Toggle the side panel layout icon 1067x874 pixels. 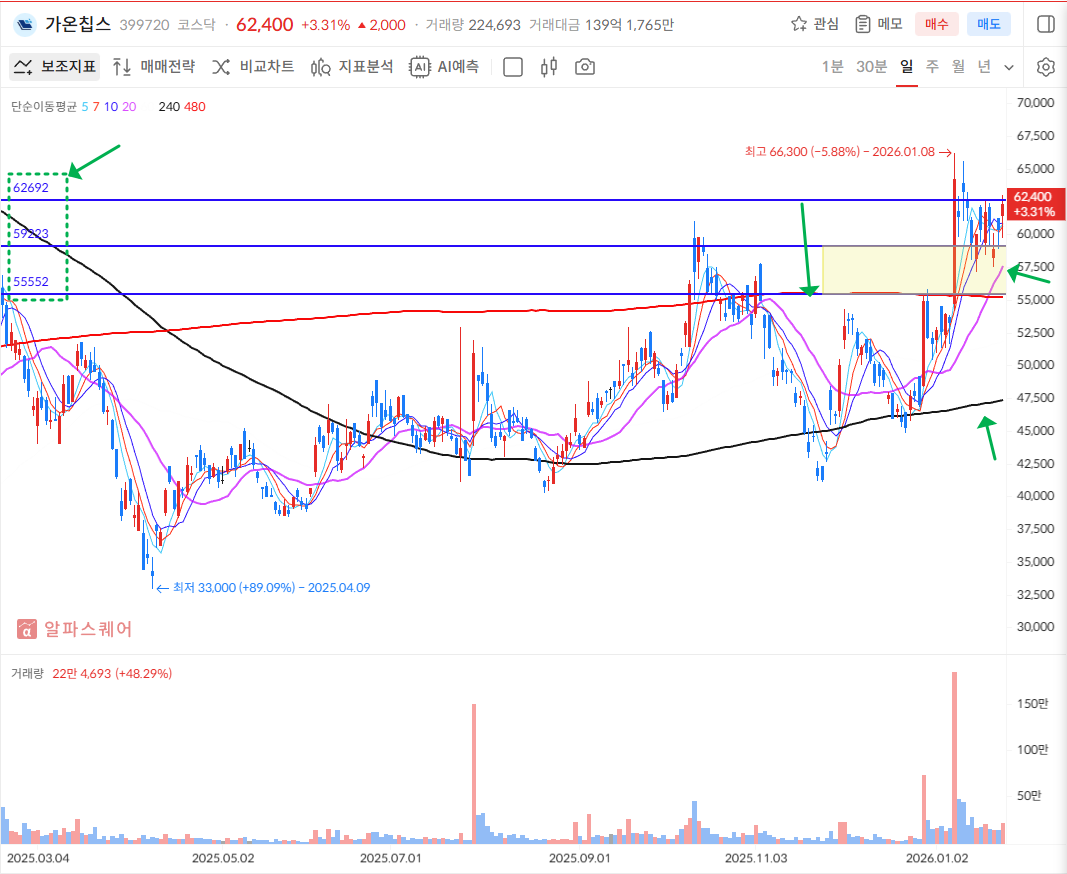pos(1045,24)
